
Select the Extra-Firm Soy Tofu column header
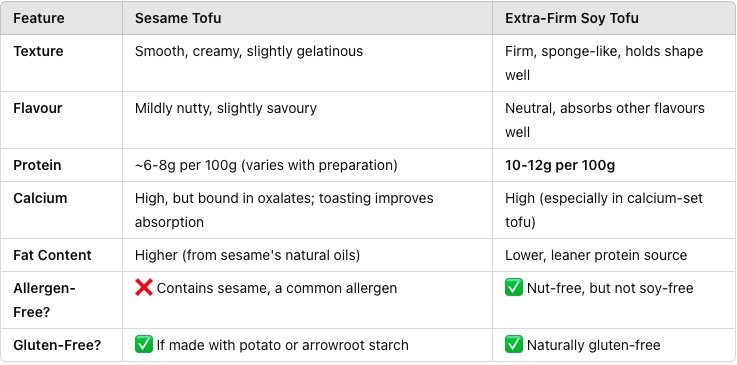pyautogui.click(x=572, y=18)
